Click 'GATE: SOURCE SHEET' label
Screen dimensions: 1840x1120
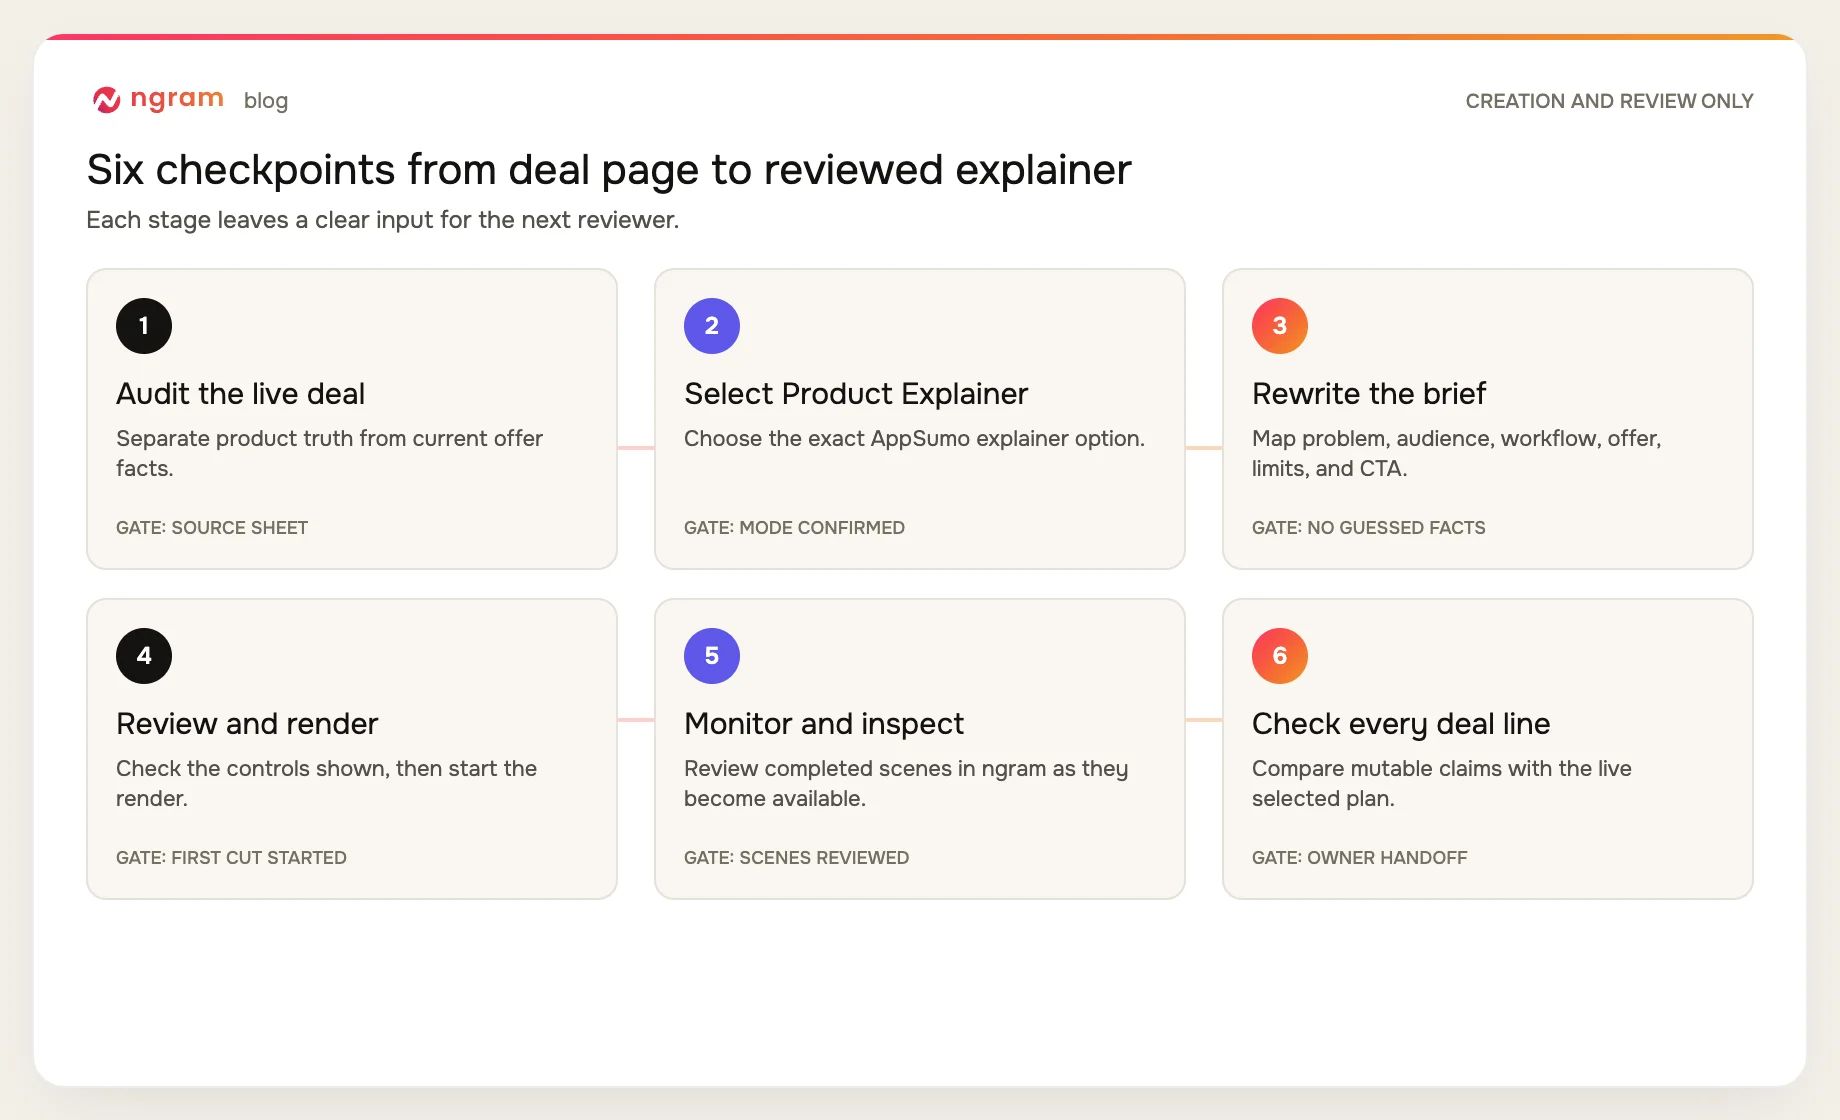[212, 528]
